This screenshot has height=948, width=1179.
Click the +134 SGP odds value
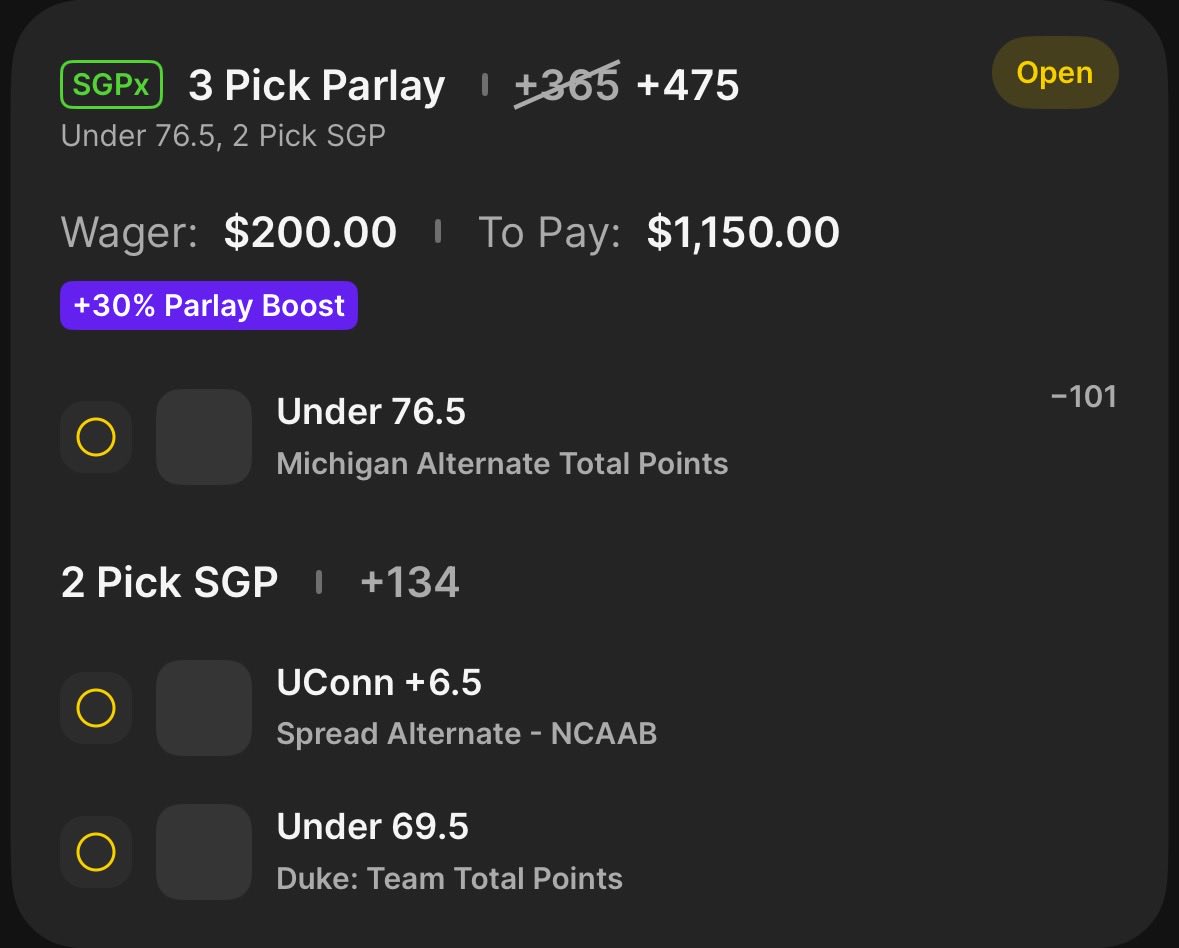[409, 582]
